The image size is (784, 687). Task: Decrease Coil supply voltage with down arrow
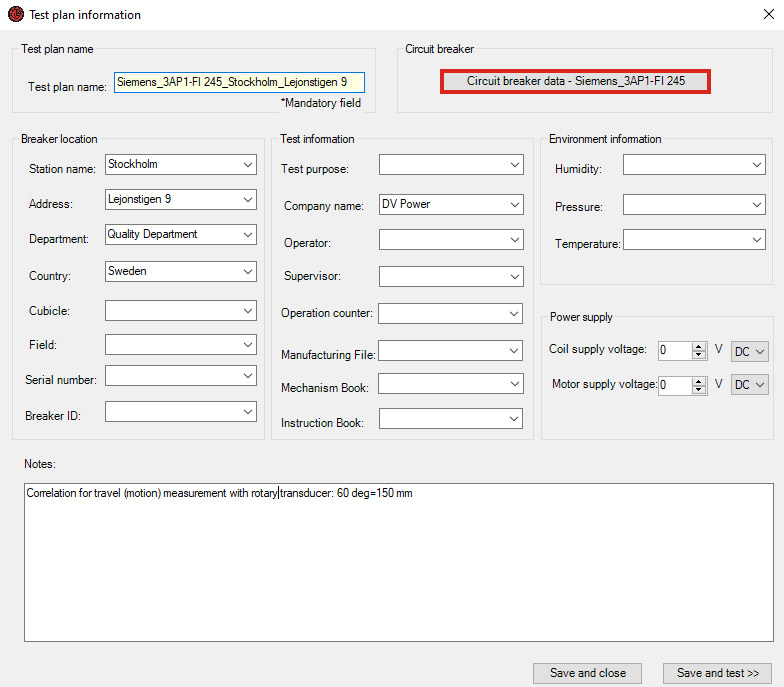point(698,355)
